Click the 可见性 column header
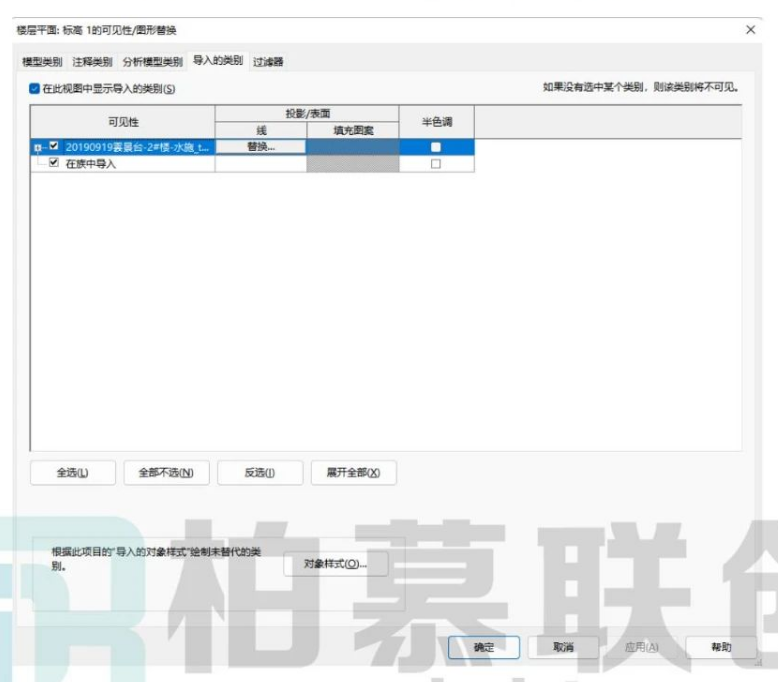 pos(123,122)
